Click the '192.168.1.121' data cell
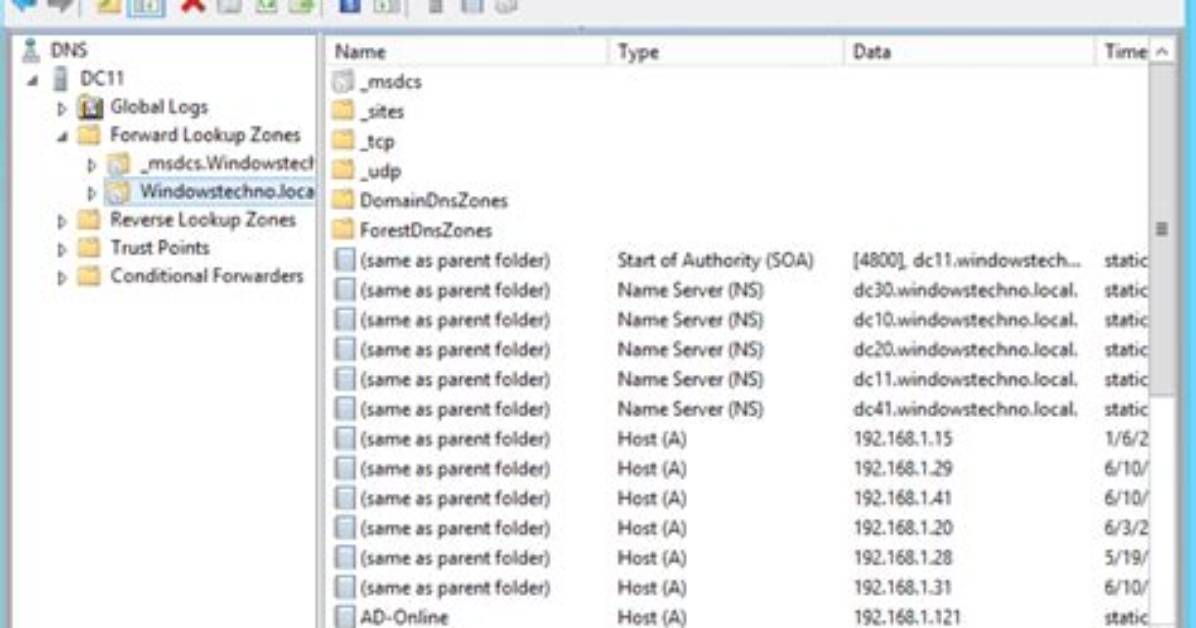 click(908, 617)
